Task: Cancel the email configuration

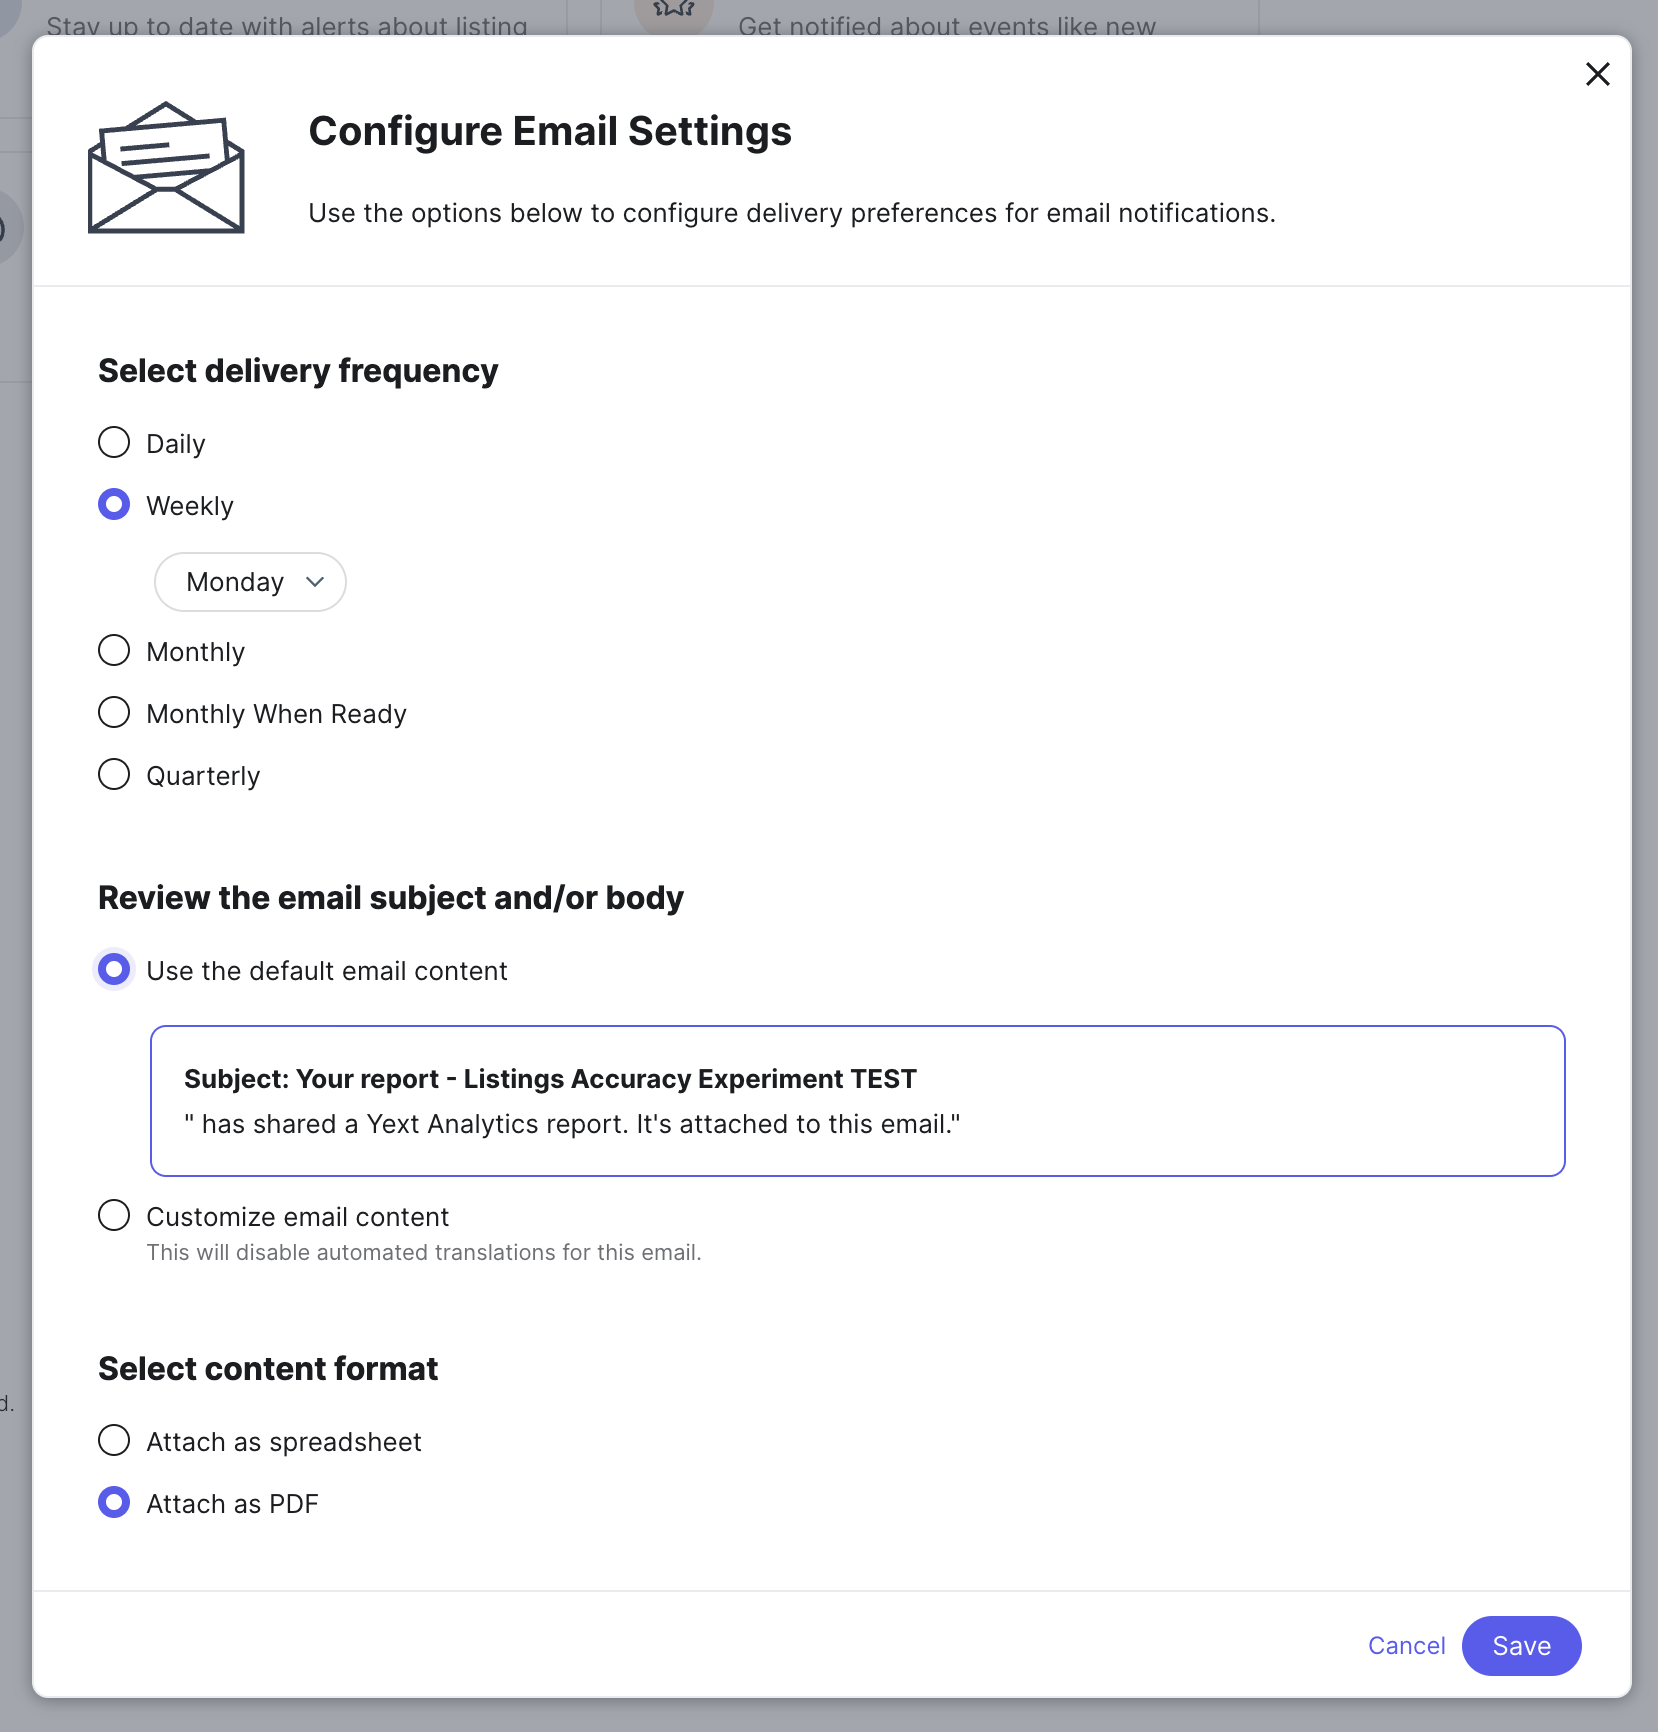Action: (x=1406, y=1645)
